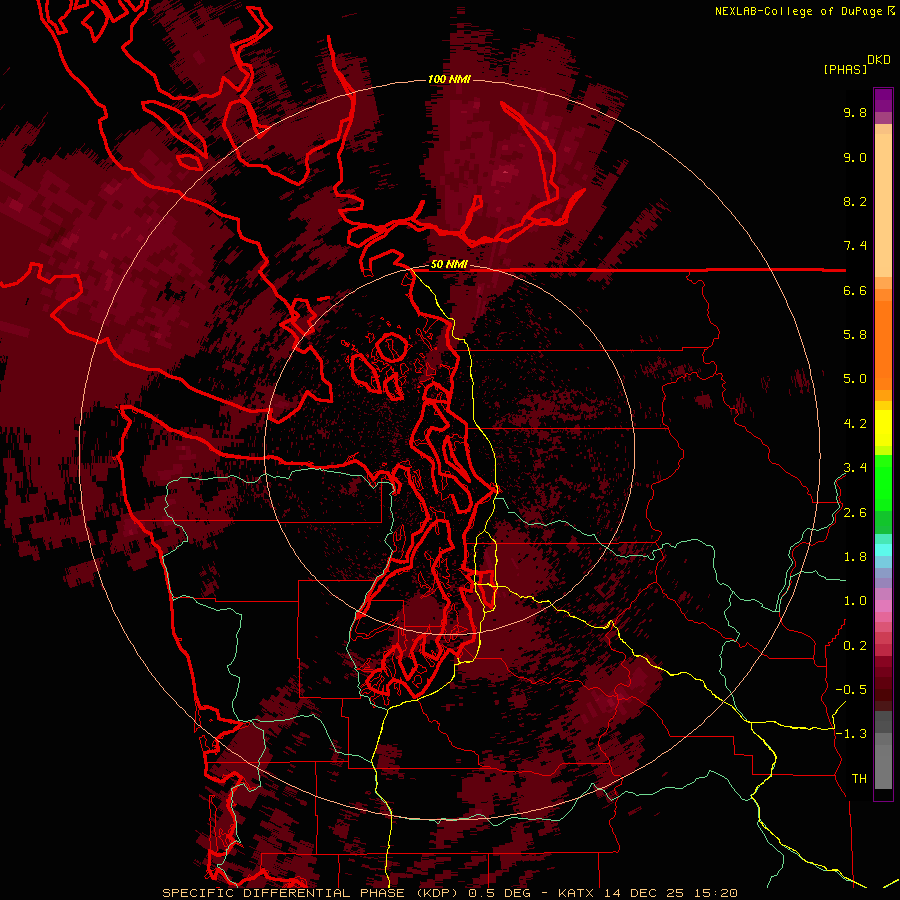Image resolution: width=900 pixels, height=900 pixels.
Task: Click the -0.5 color scale value
Action: 851,690
